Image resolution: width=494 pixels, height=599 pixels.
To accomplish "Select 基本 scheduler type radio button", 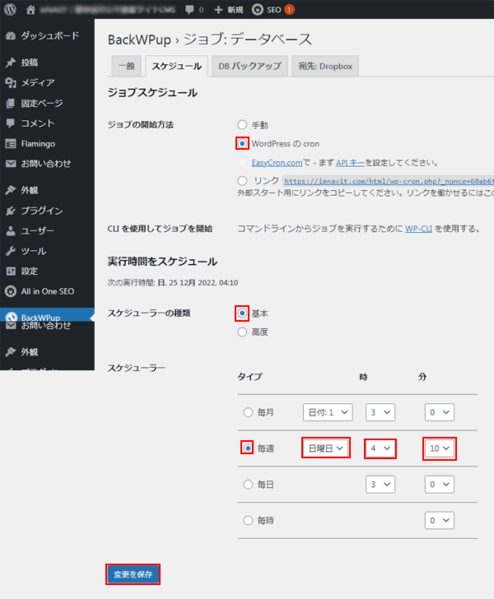I will point(242,313).
